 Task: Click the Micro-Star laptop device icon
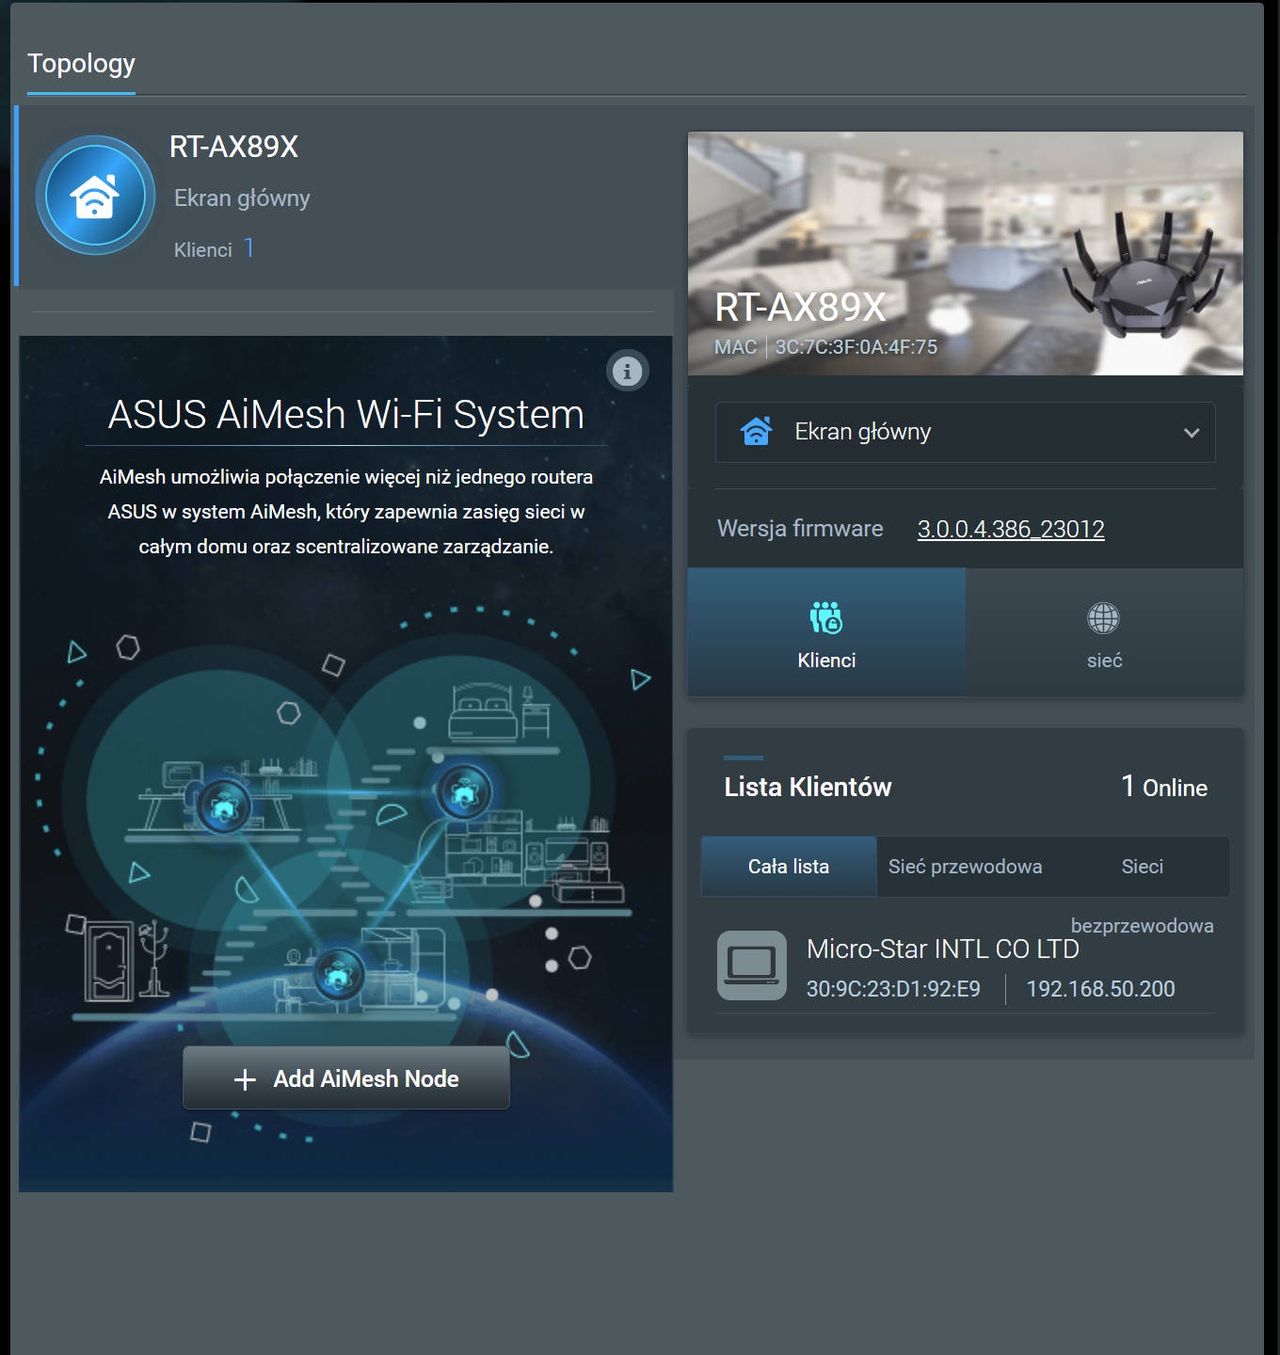(x=752, y=965)
